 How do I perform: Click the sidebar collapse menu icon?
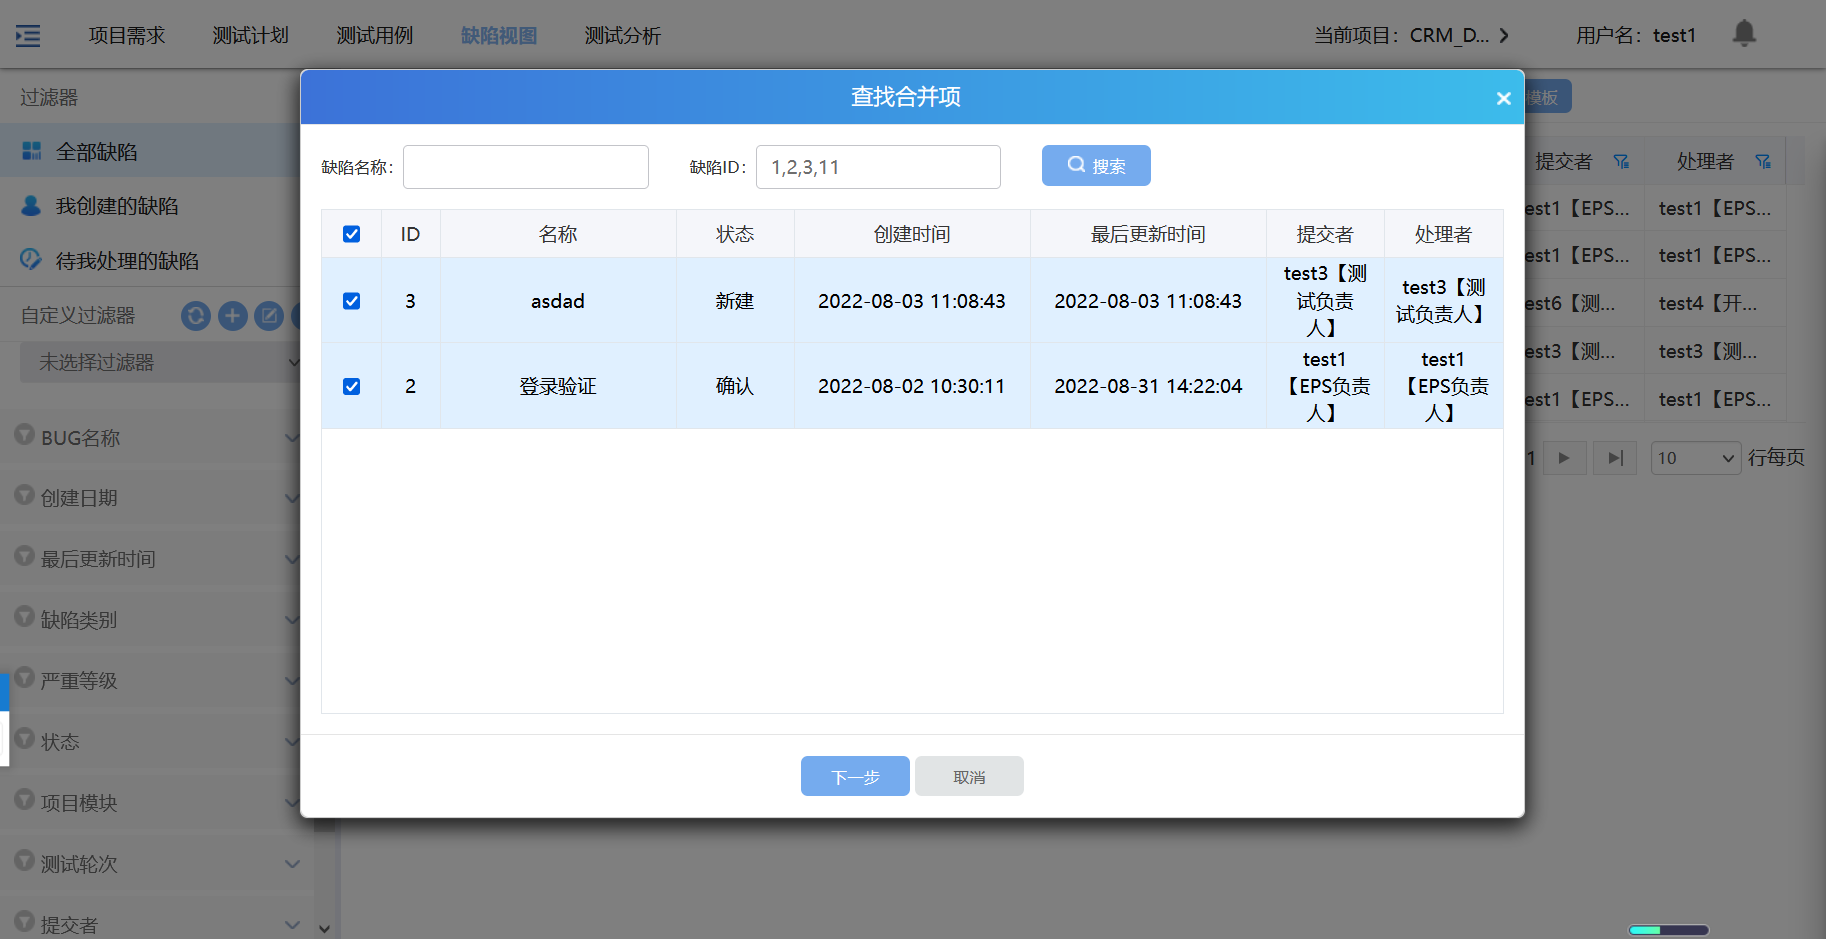[28, 36]
